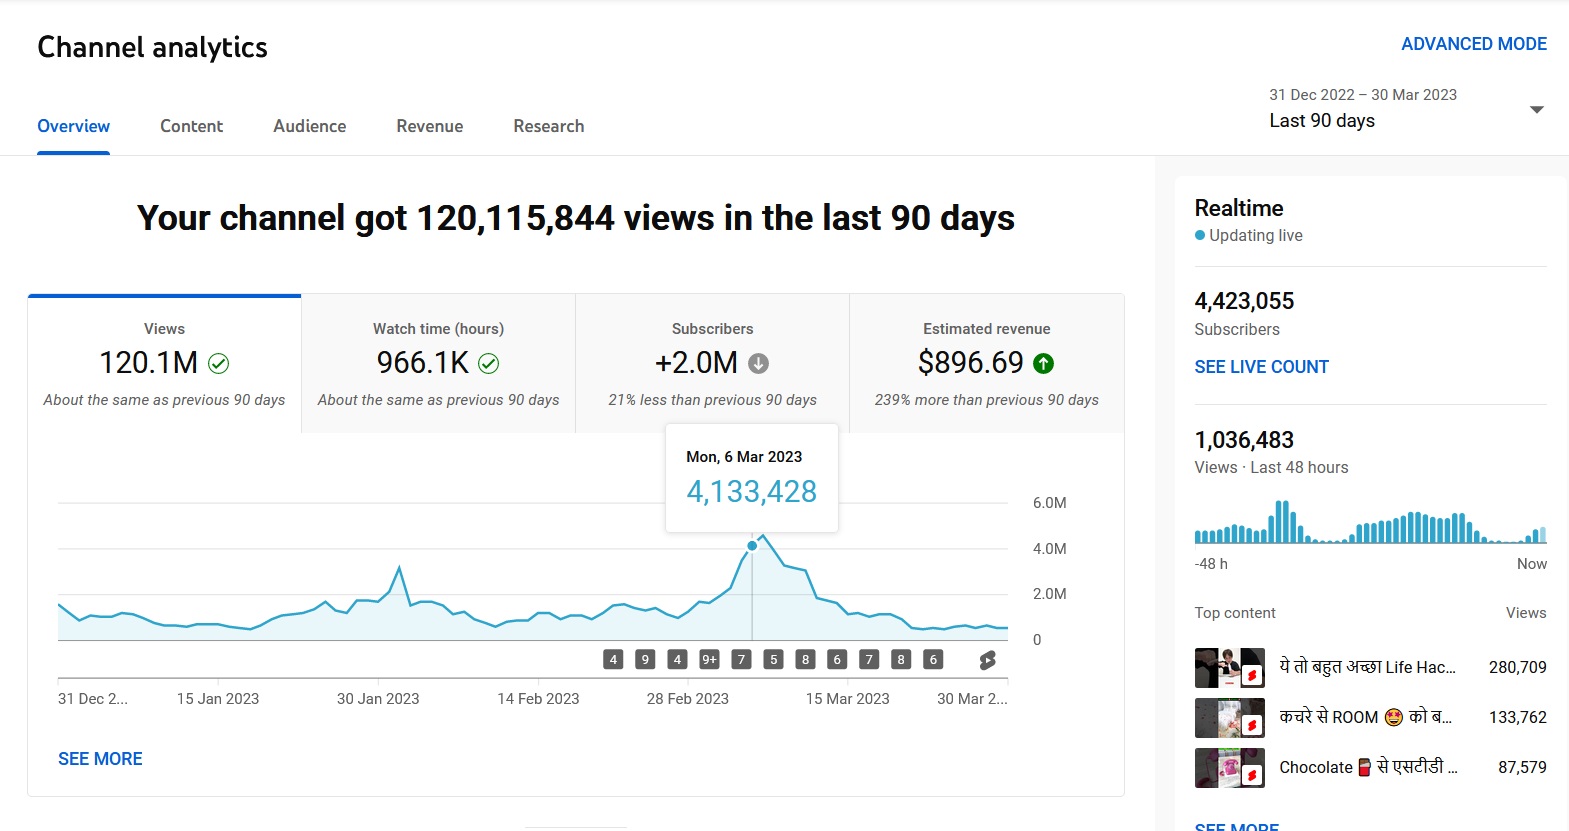Open ADVANCED MODE analytics
The height and width of the screenshot is (831, 1569).
tap(1473, 44)
